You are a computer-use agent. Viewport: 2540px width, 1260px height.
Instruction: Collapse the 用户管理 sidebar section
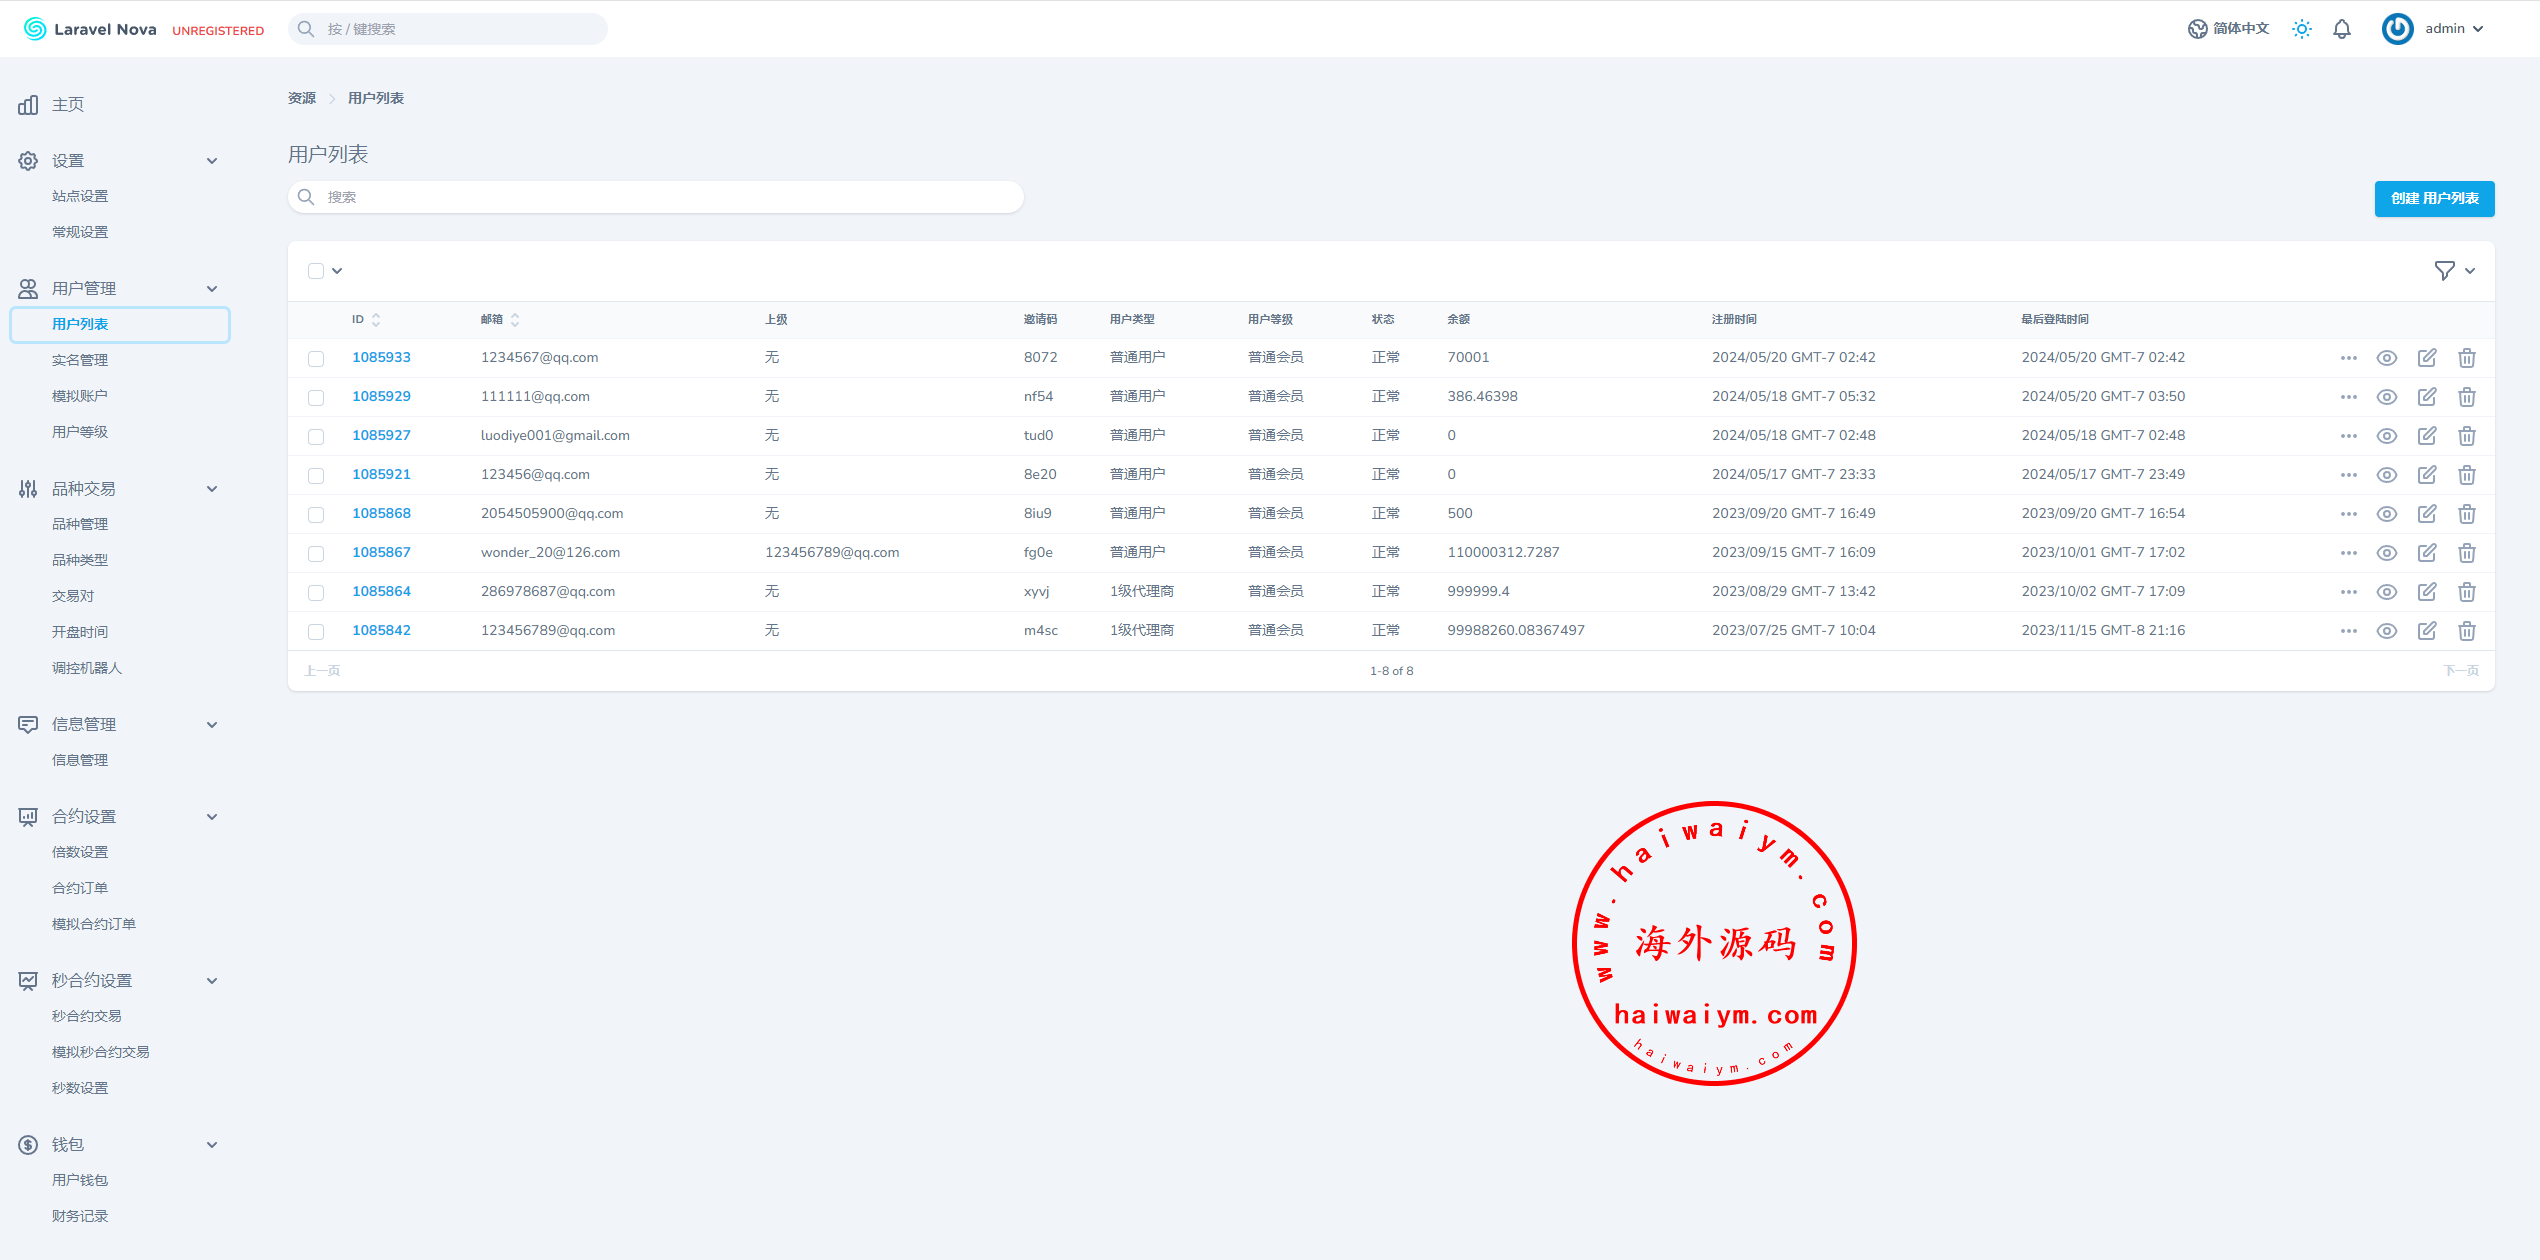coord(212,289)
